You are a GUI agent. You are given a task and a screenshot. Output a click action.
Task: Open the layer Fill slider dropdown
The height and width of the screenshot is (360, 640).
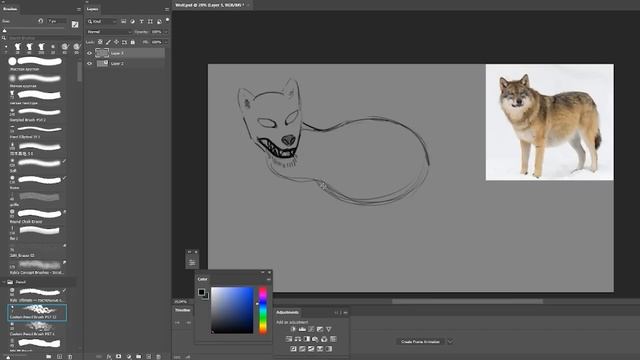click(x=166, y=42)
